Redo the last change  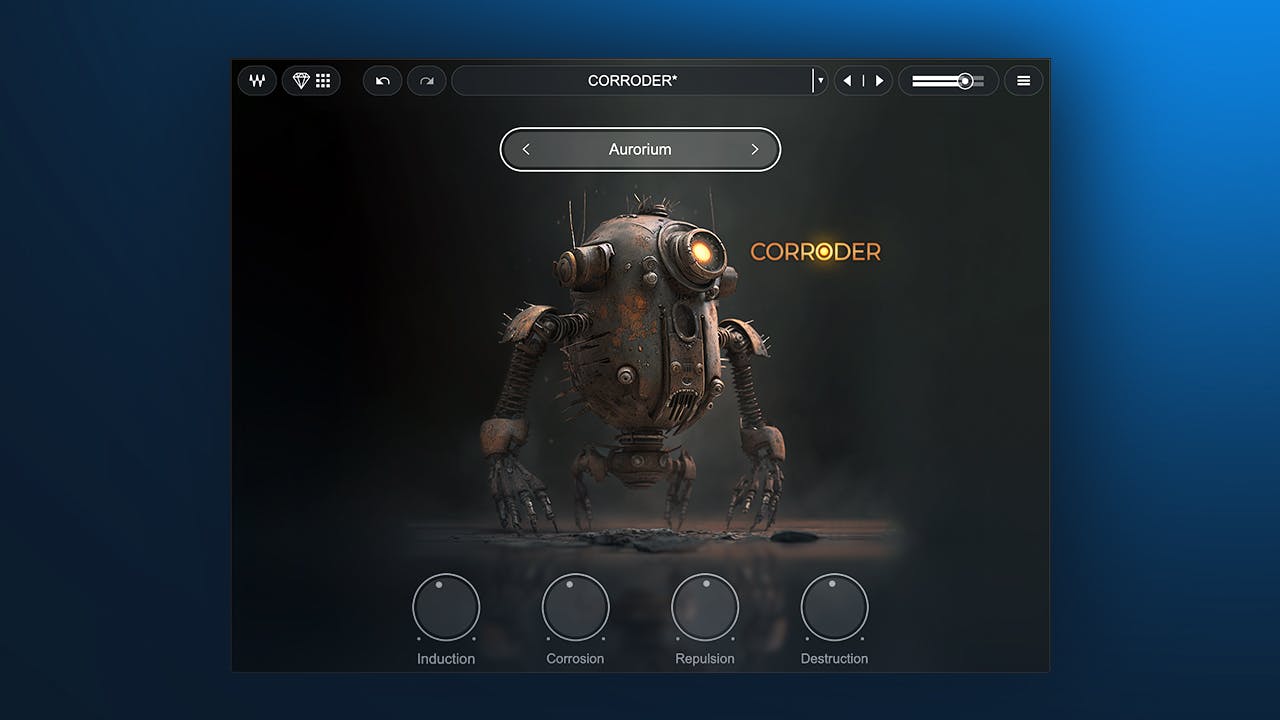pos(427,81)
